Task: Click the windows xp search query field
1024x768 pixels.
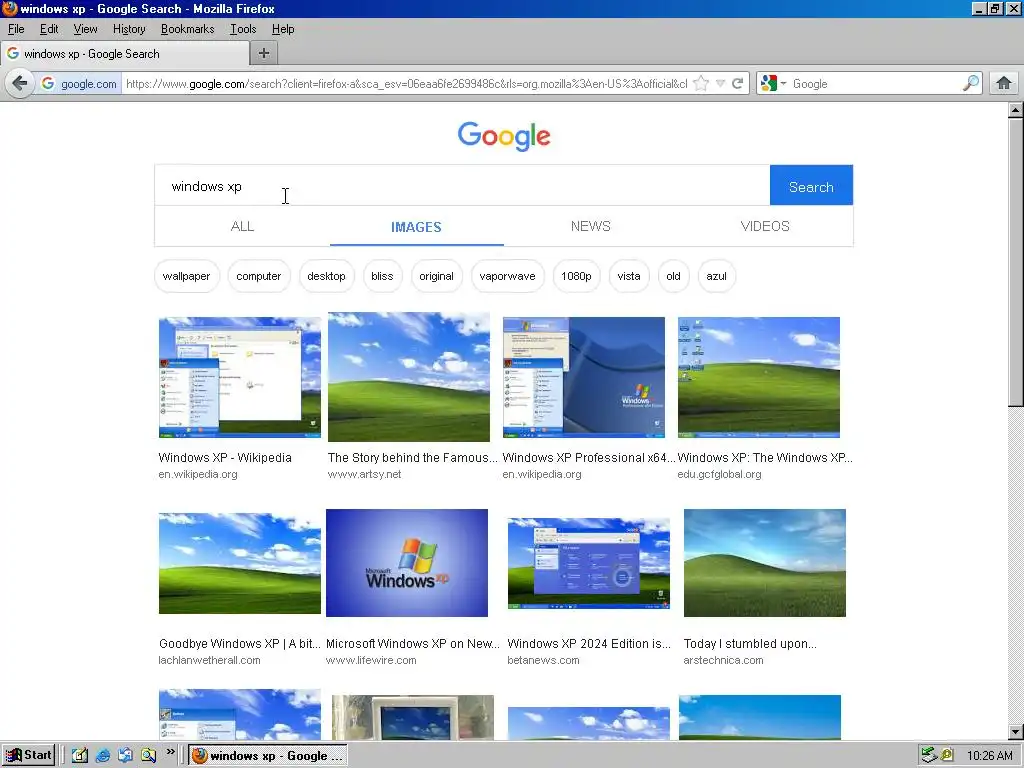Action: point(462,186)
